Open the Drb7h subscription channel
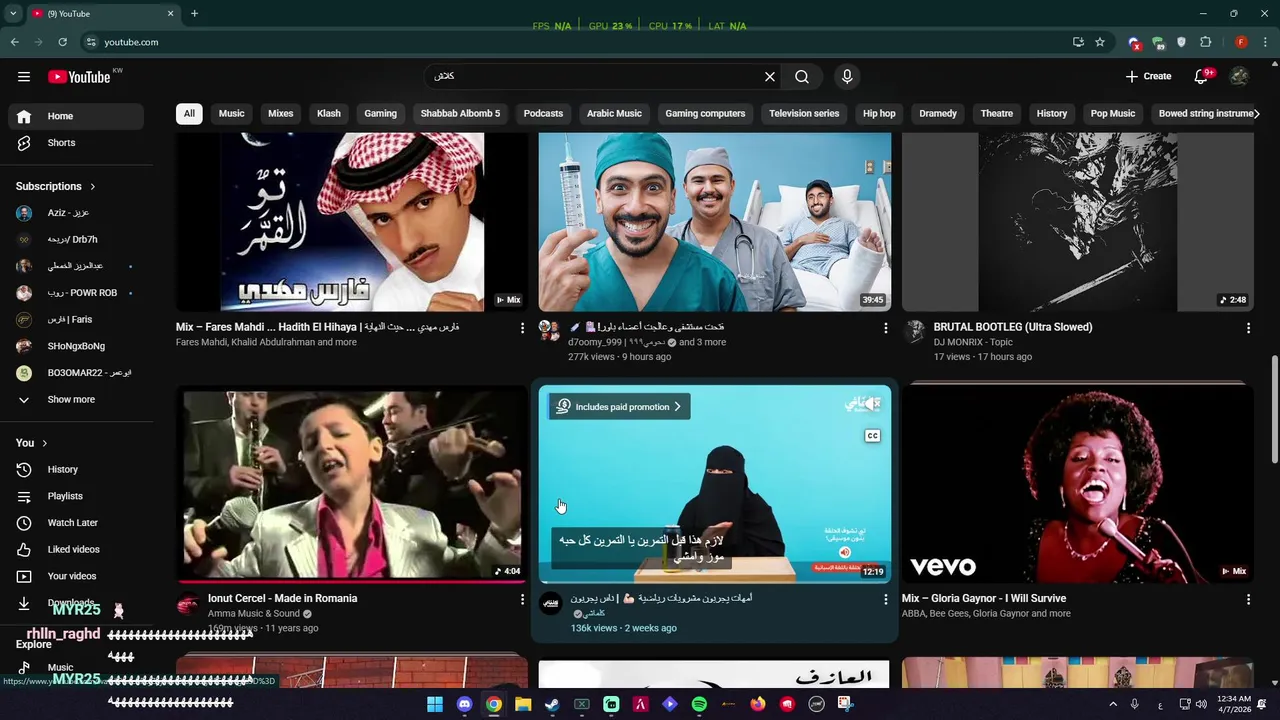The height and width of the screenshot is (720, 1280). [x=76, y=240]
